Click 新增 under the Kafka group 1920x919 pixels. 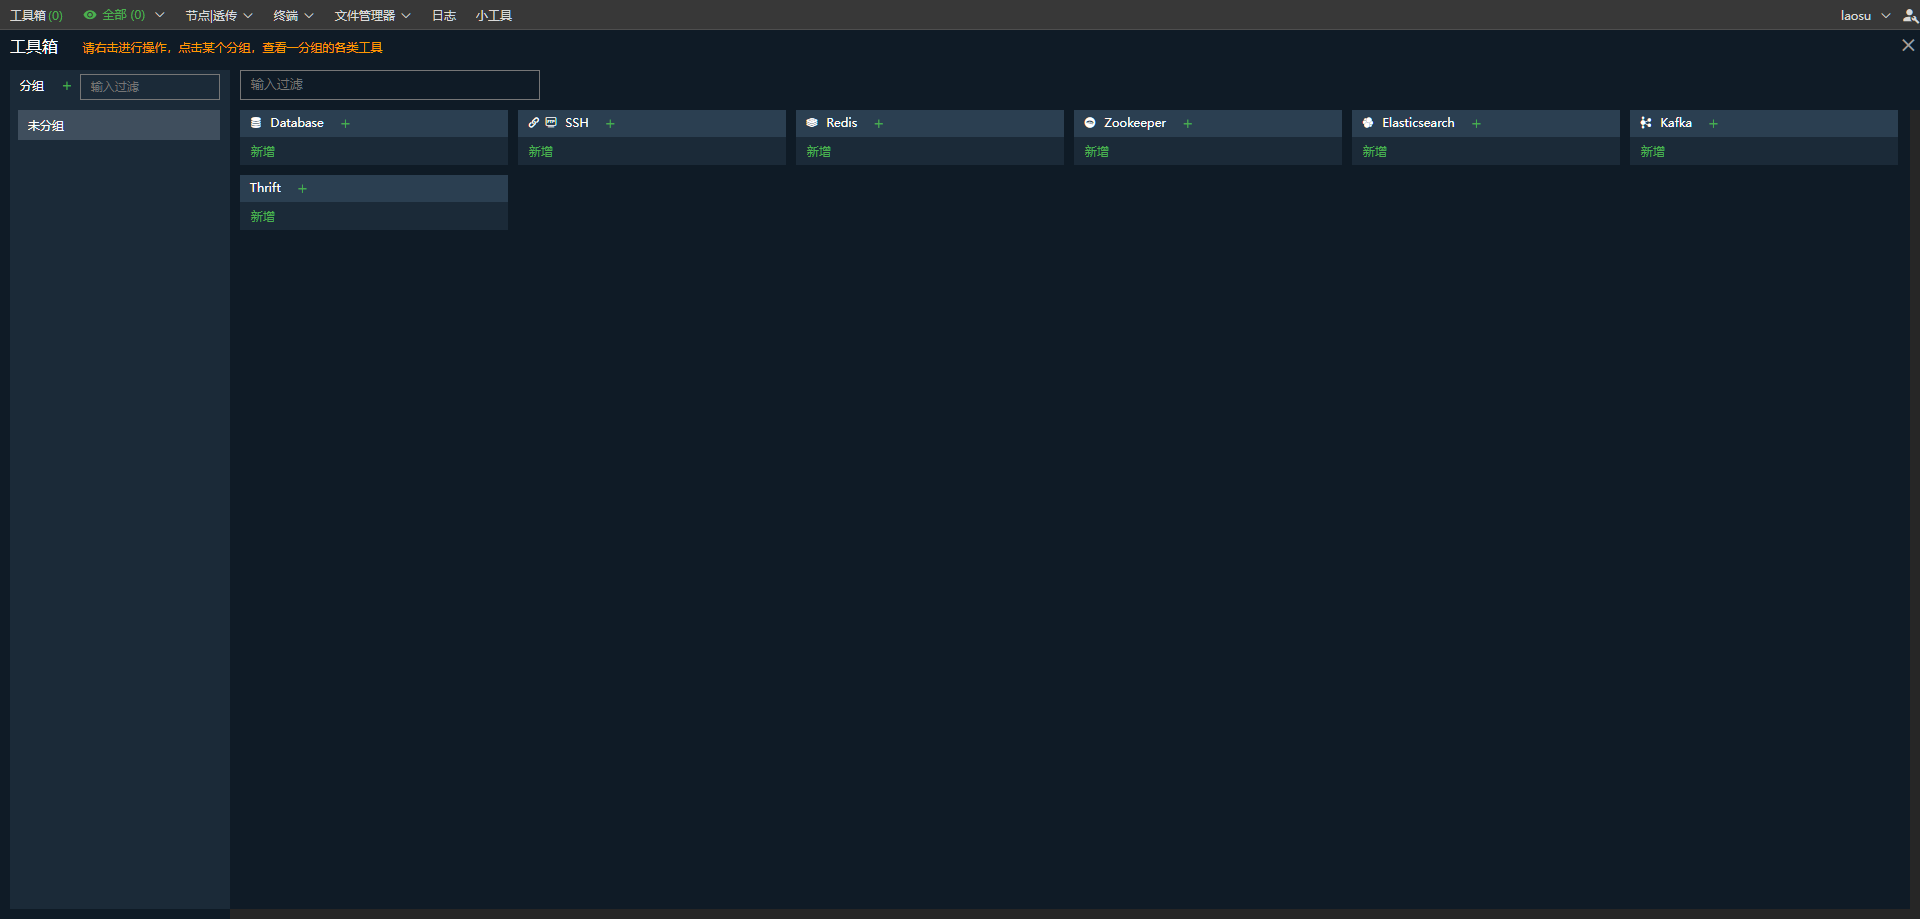1652,151
